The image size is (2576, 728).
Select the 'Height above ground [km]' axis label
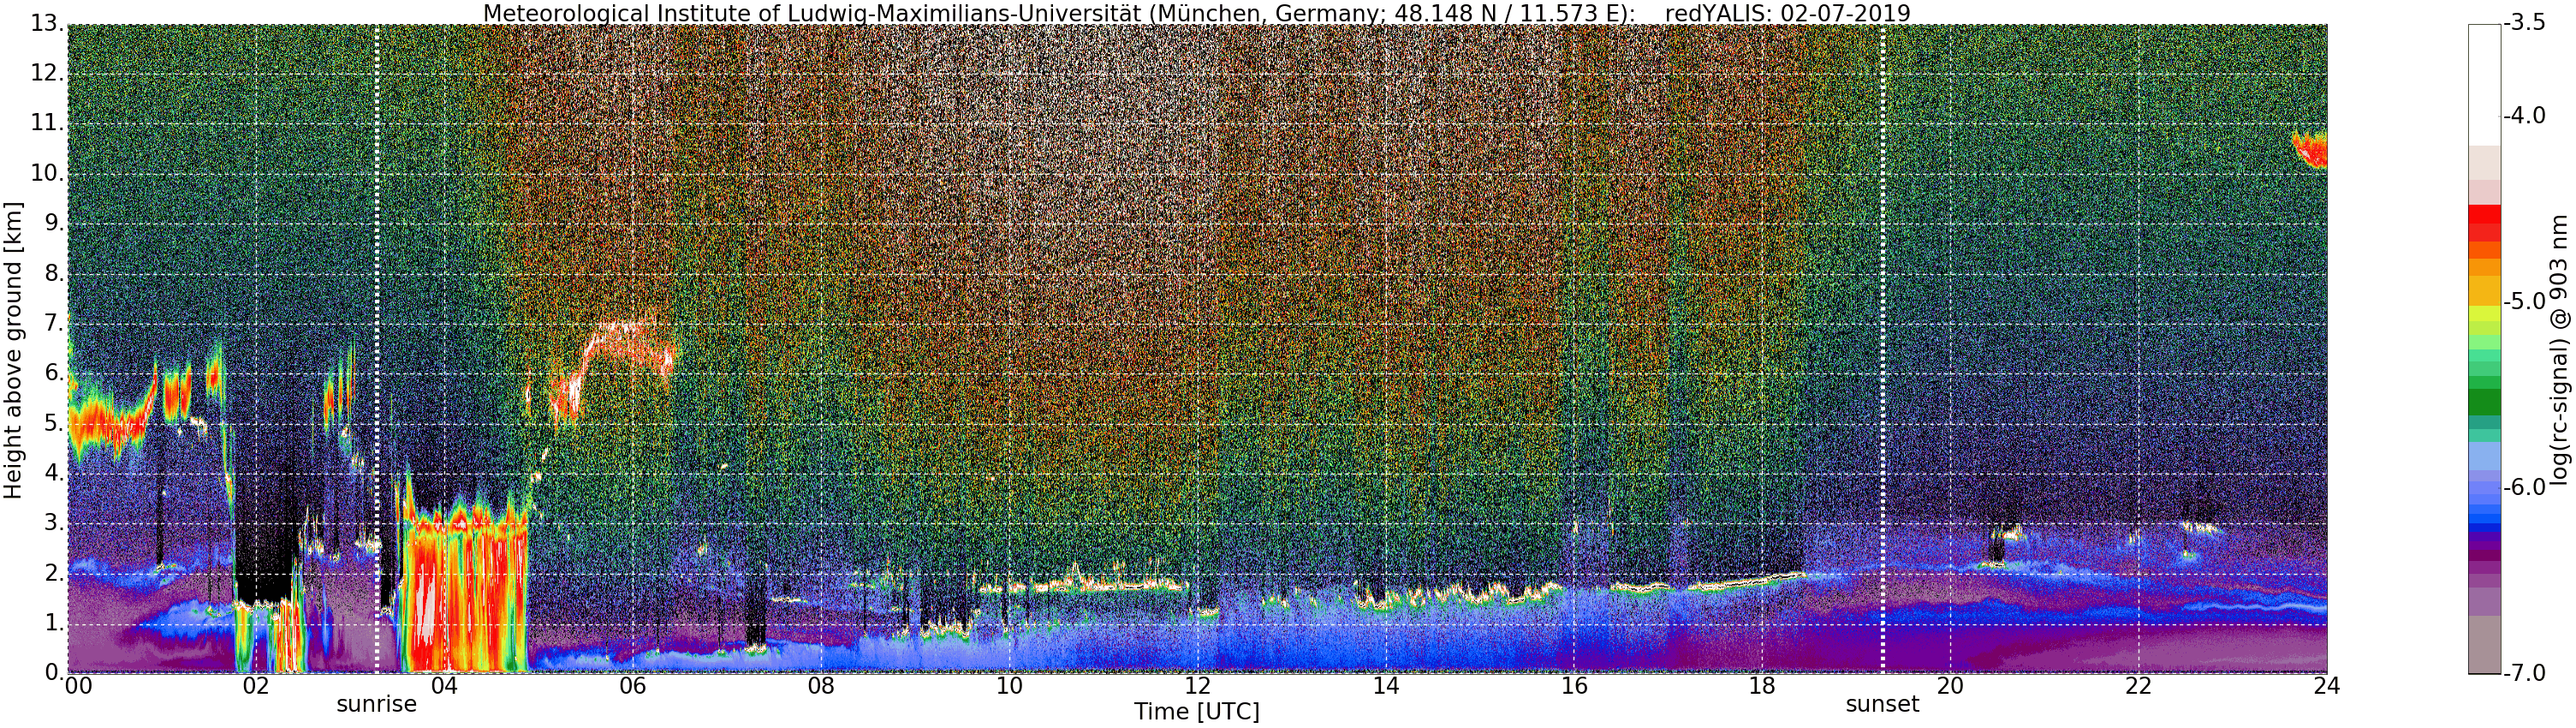coord(13,350)
